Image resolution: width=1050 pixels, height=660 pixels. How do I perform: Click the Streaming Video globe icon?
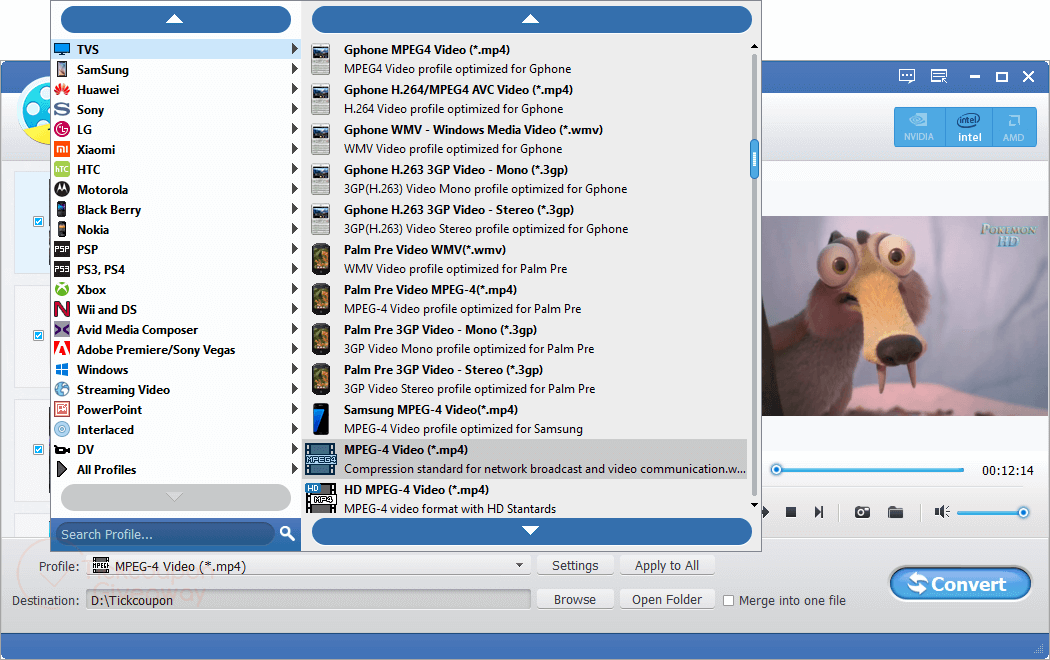click(62, 389)
